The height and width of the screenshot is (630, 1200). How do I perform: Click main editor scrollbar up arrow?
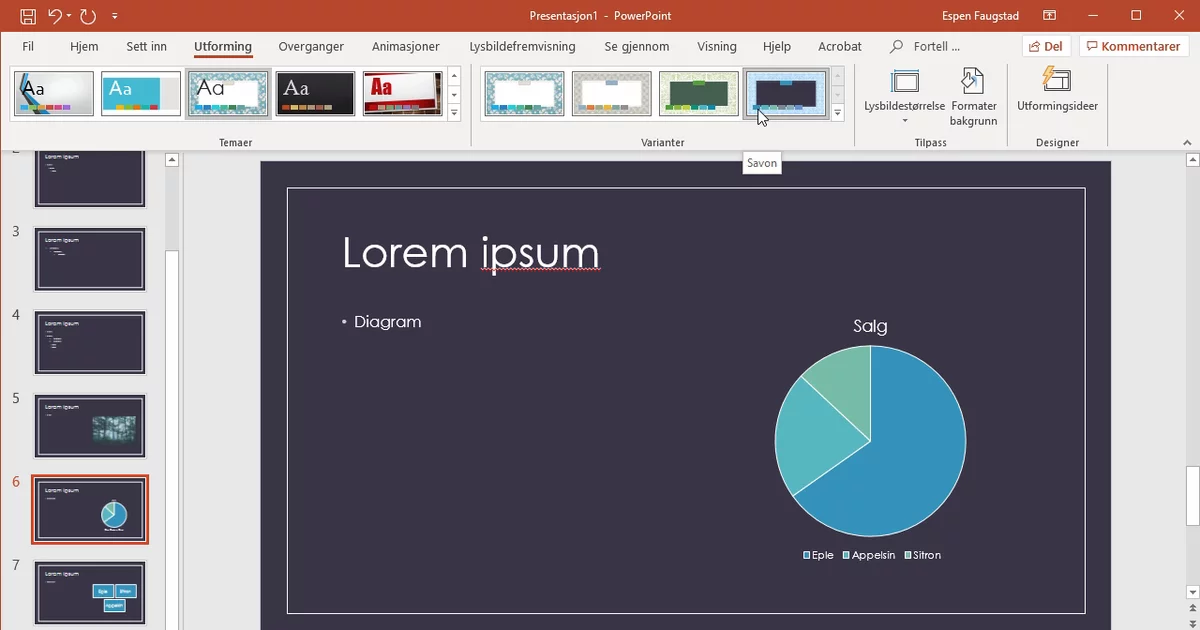[x=1191, y=160]
